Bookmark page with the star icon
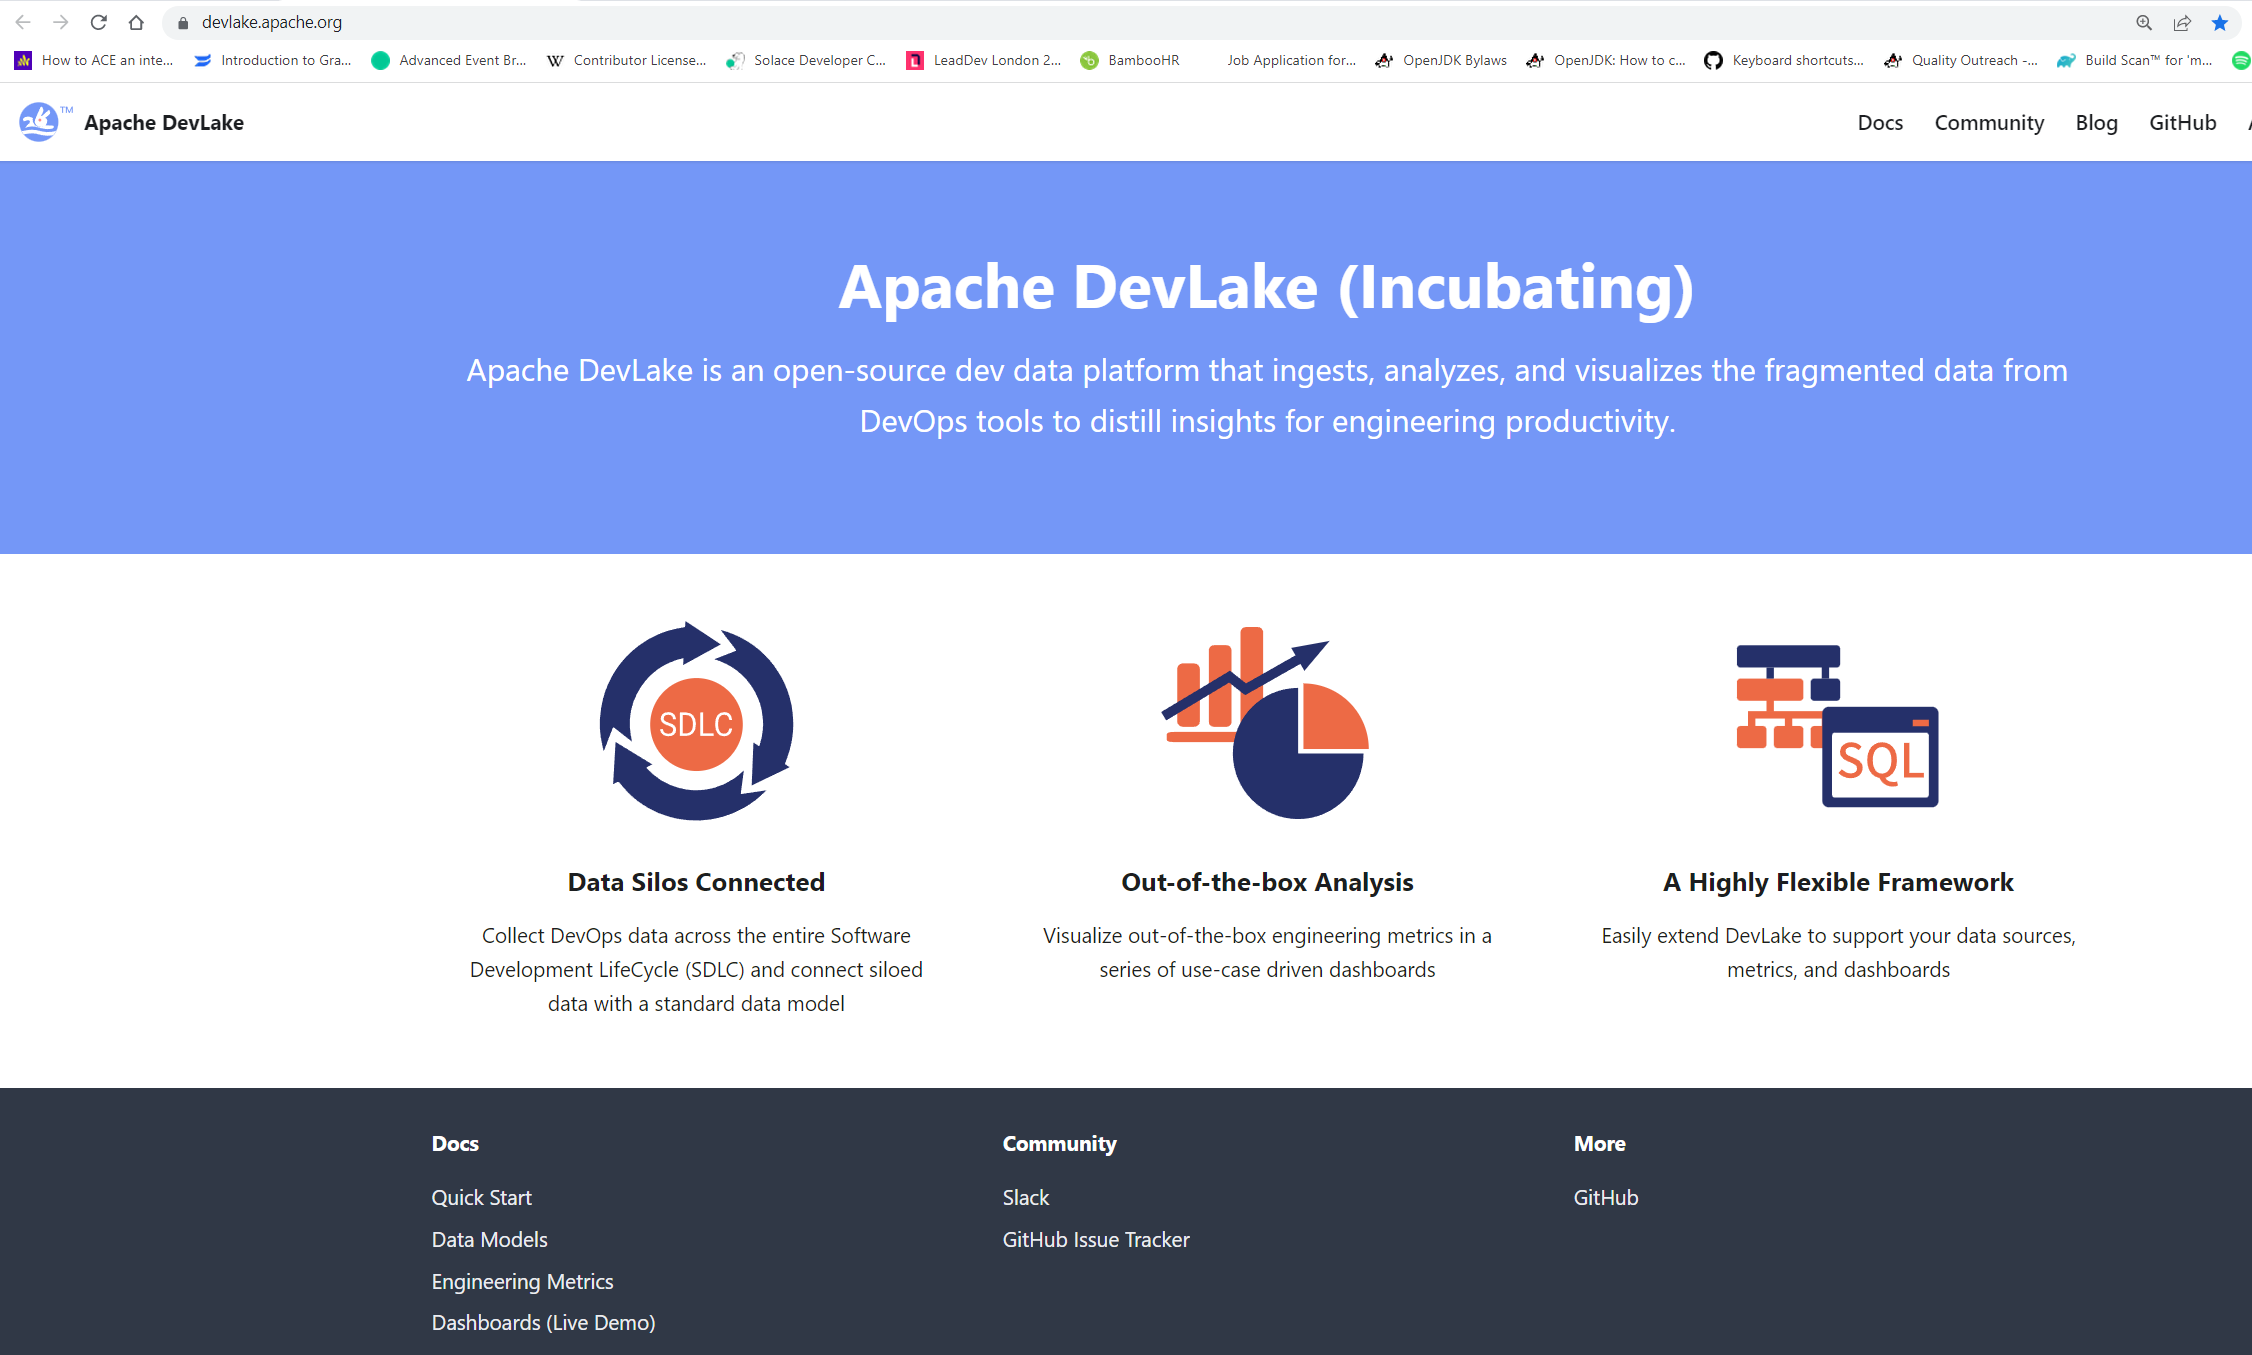Image resolution: width=2252 pixels, height=1355 pixels. click(x=2220, y=22)
